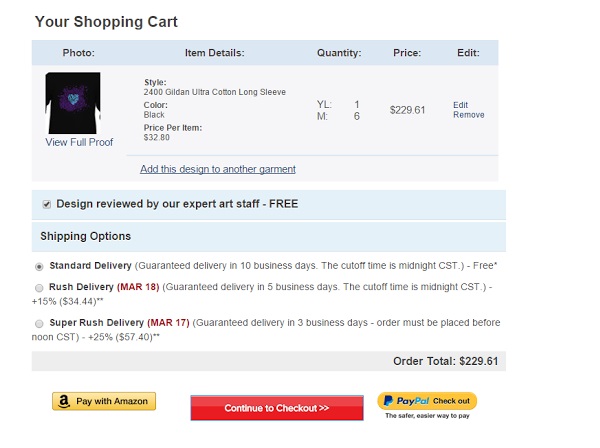Viewport: 600px width, 448px height.
Task: Select the Standard Delivery radio button
Action: click(40, 266)
